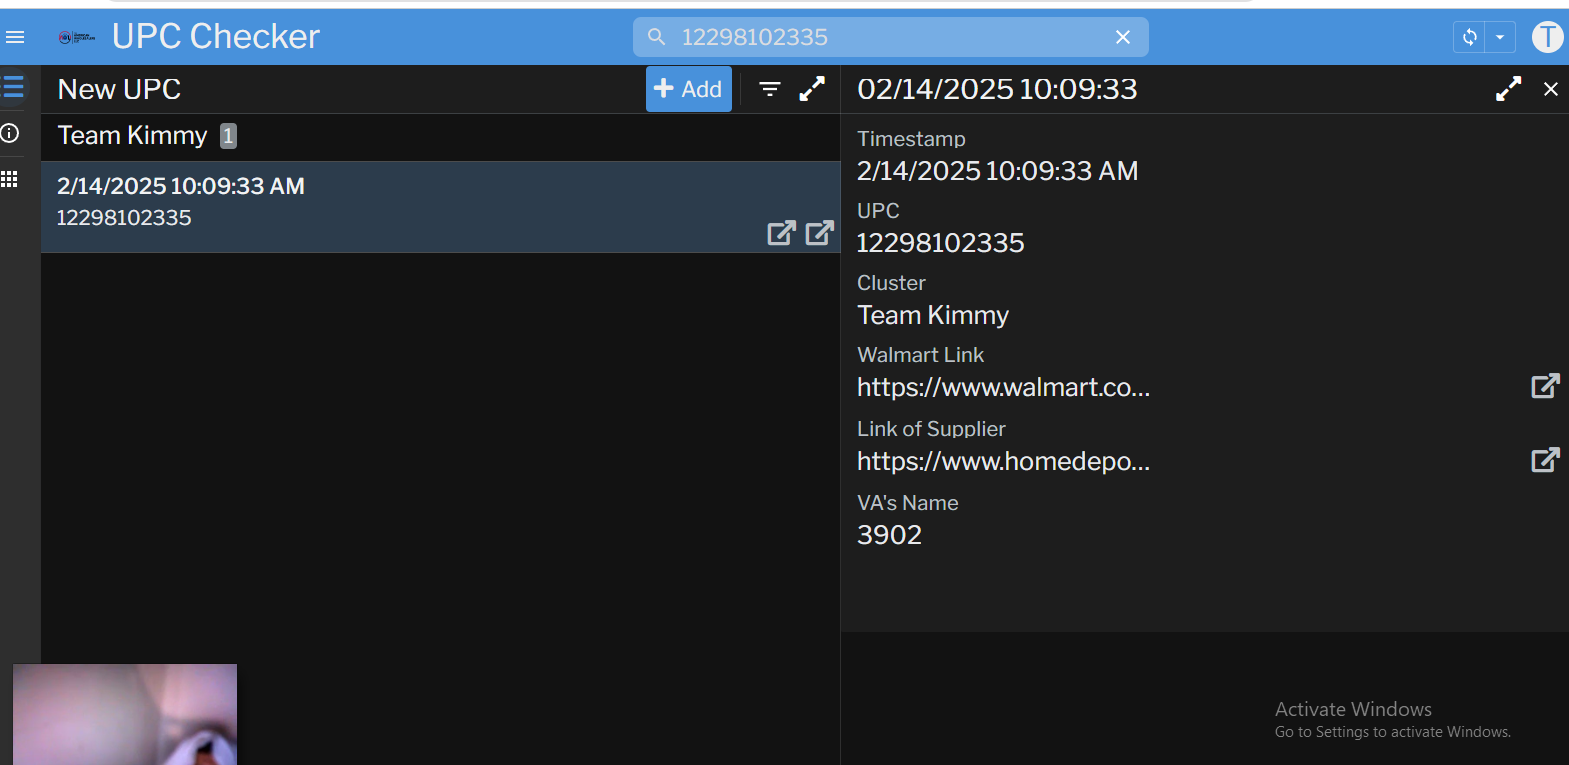Open first external link icon in row

[x=781, y=233]
